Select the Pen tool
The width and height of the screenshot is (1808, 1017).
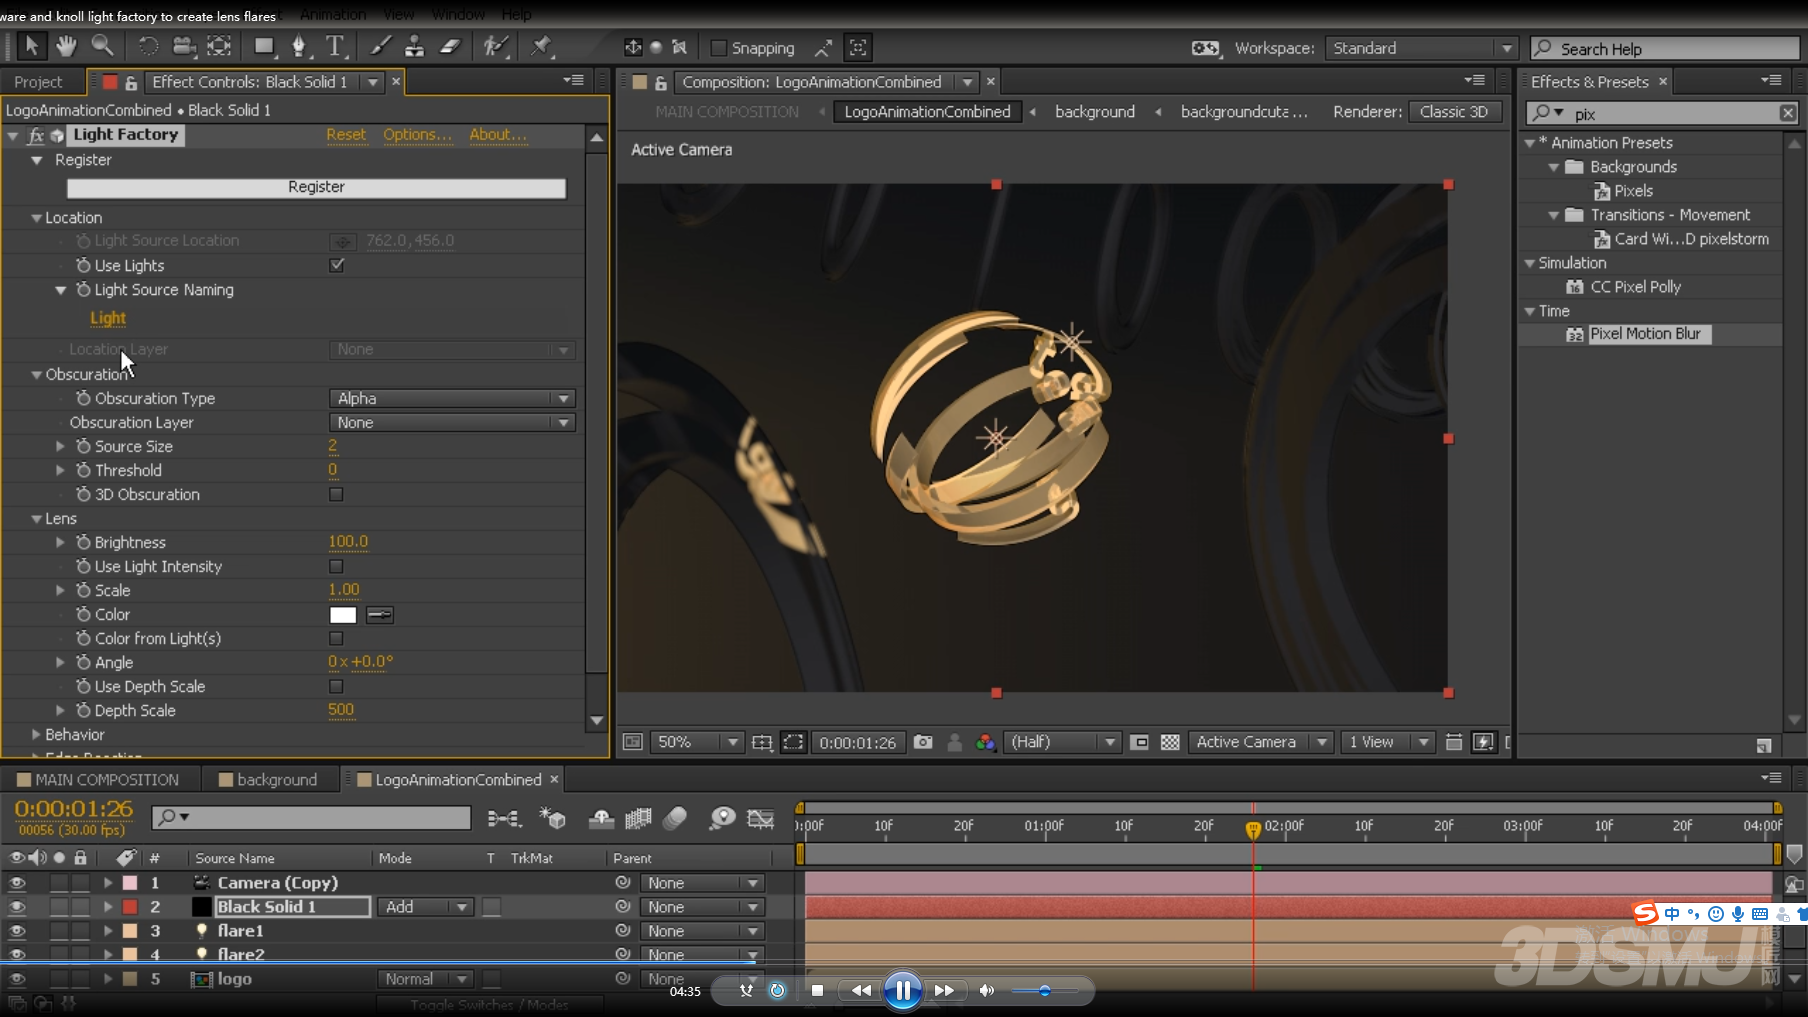point(299,46)
